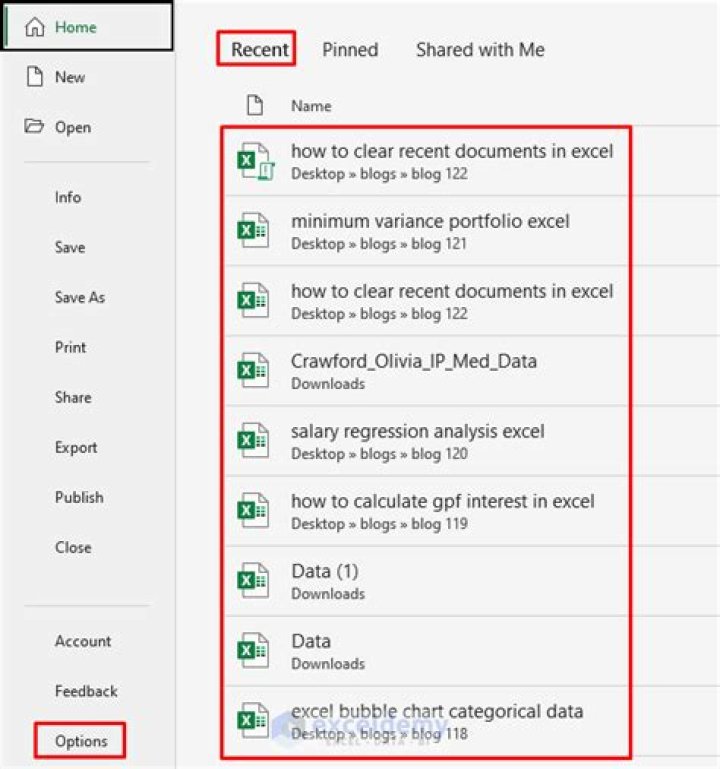Click the document icon in Name header

click(x=255, y=105)
